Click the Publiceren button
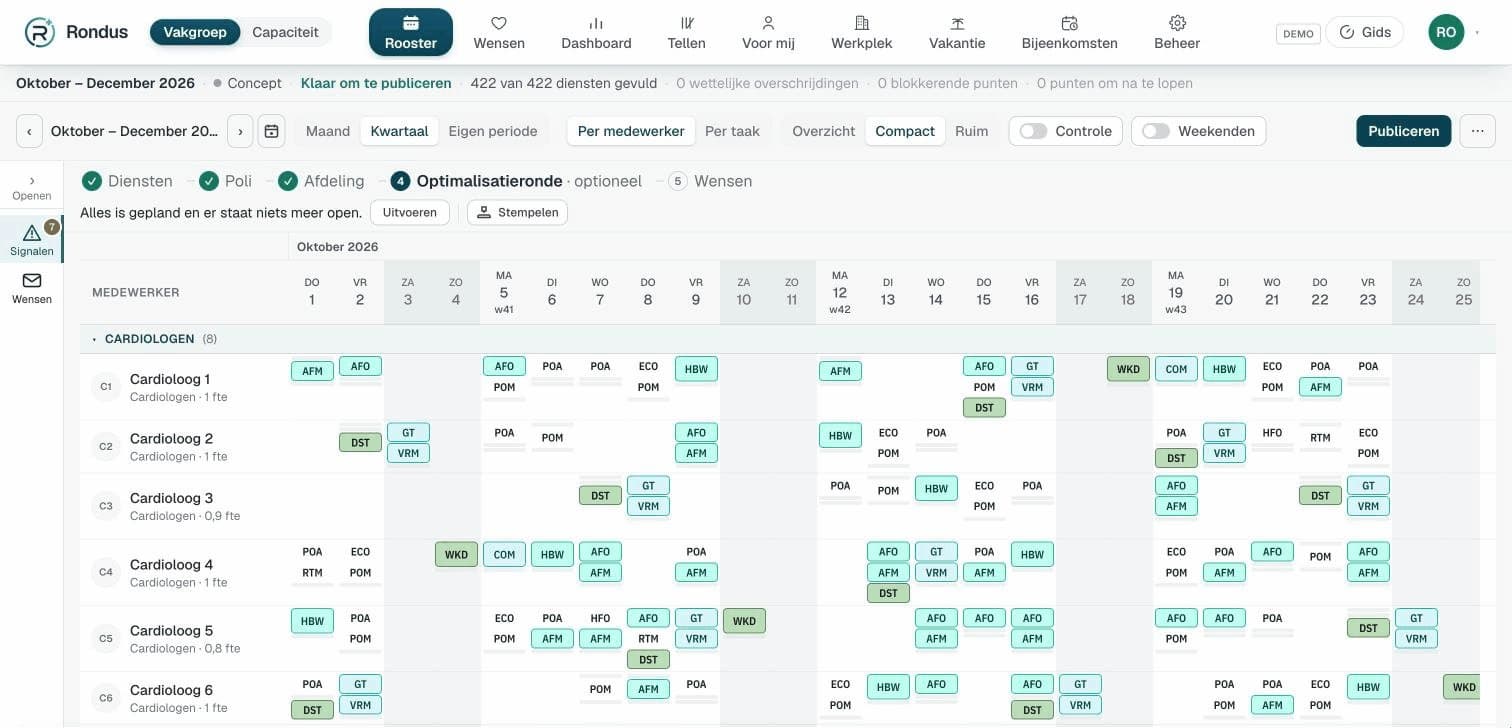The height and width of the screenshot is (728, 1512). tap(1403, 131)
